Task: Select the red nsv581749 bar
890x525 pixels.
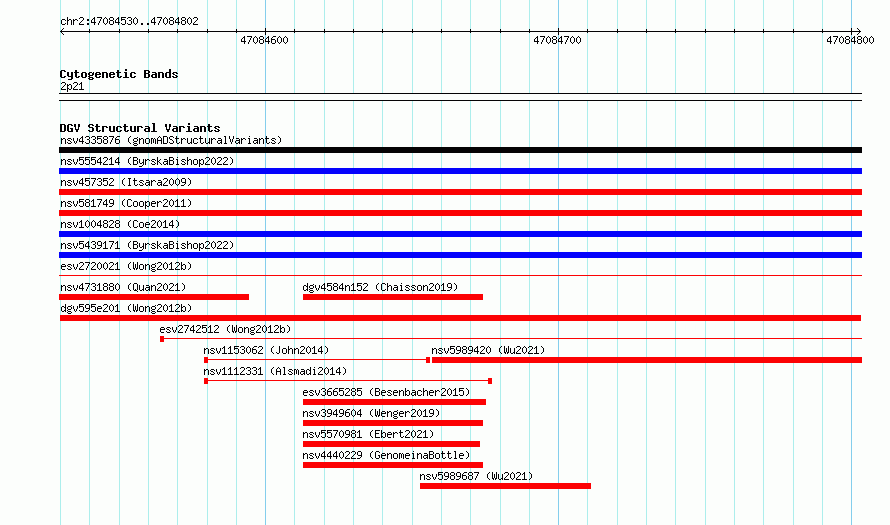Action: 460,213
